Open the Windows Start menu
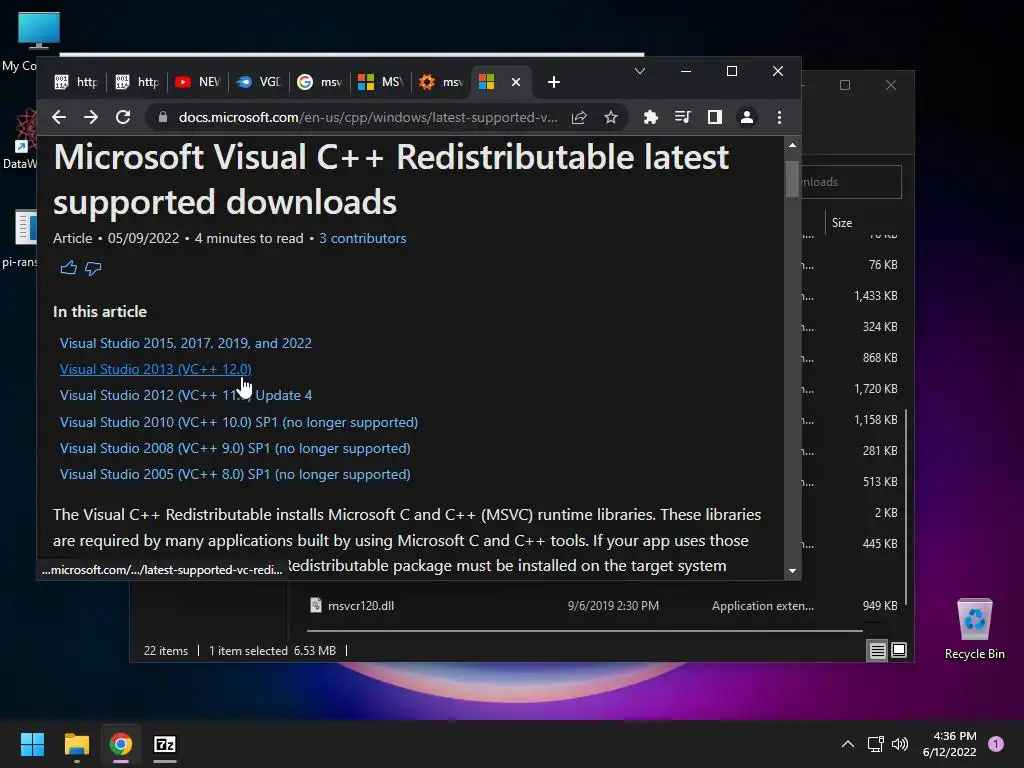Viewport: 1024px width, 768px height. [32, 744]
